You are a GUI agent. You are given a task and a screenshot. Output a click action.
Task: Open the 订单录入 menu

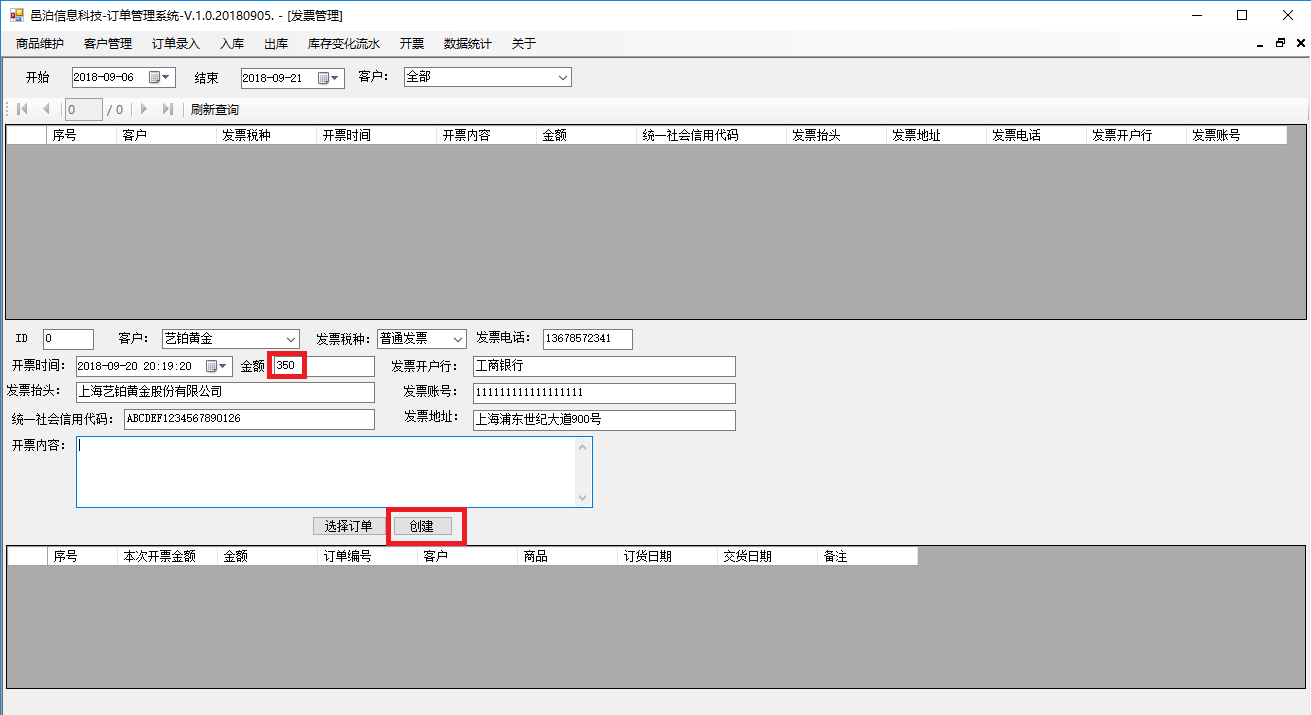click(x=176, y=43)
